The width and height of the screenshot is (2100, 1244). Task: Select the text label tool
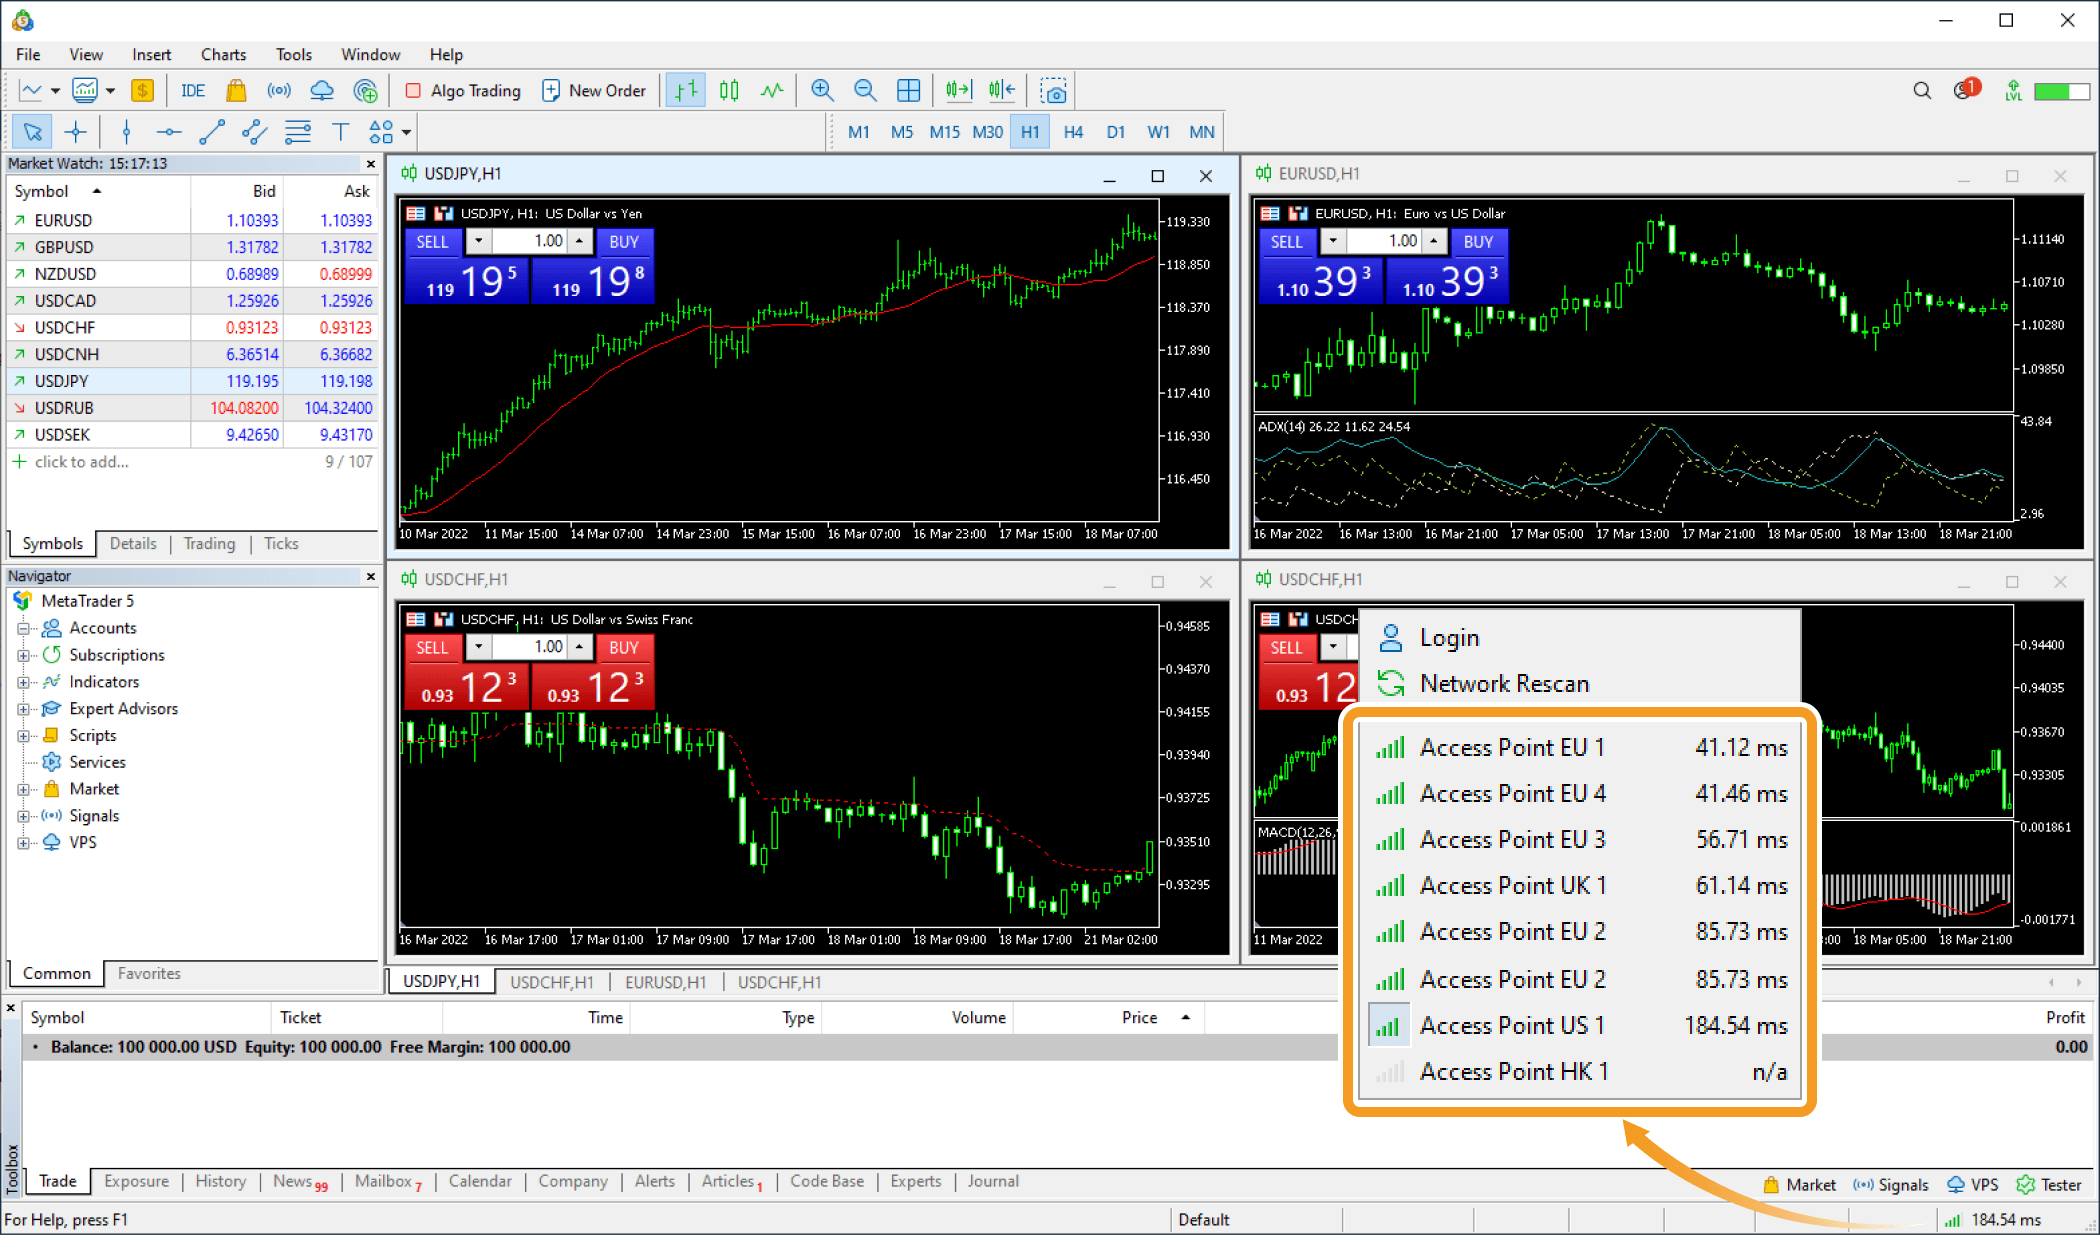point(340,132)
